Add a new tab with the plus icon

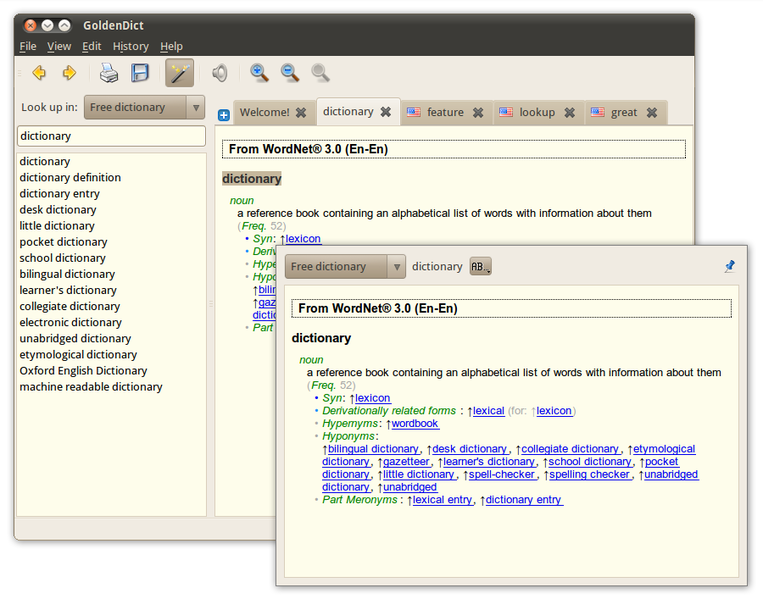(x=223, y=115)
